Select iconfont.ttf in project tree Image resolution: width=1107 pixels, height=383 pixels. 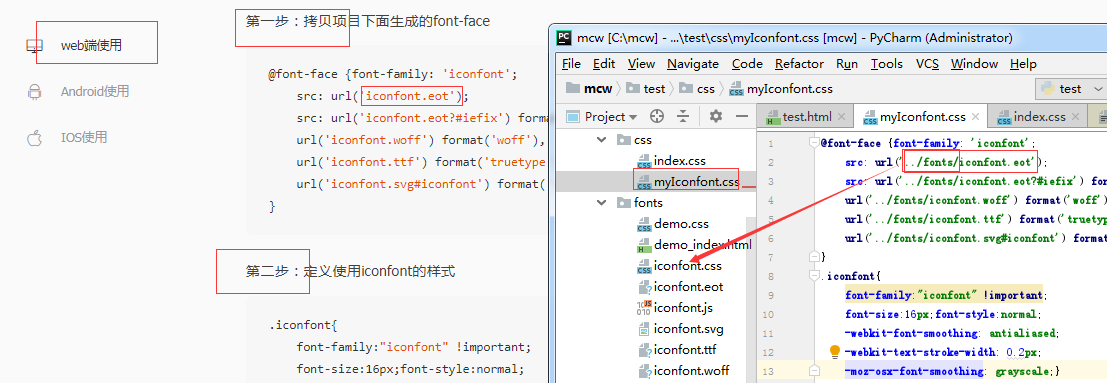[677, 350]
